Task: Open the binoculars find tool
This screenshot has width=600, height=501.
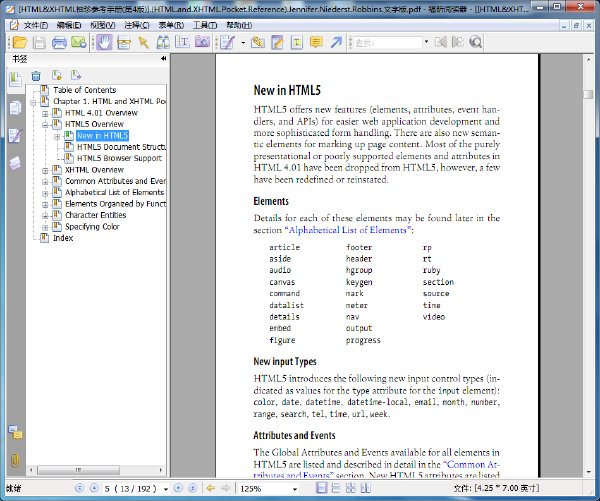Action: coord(163,42)
